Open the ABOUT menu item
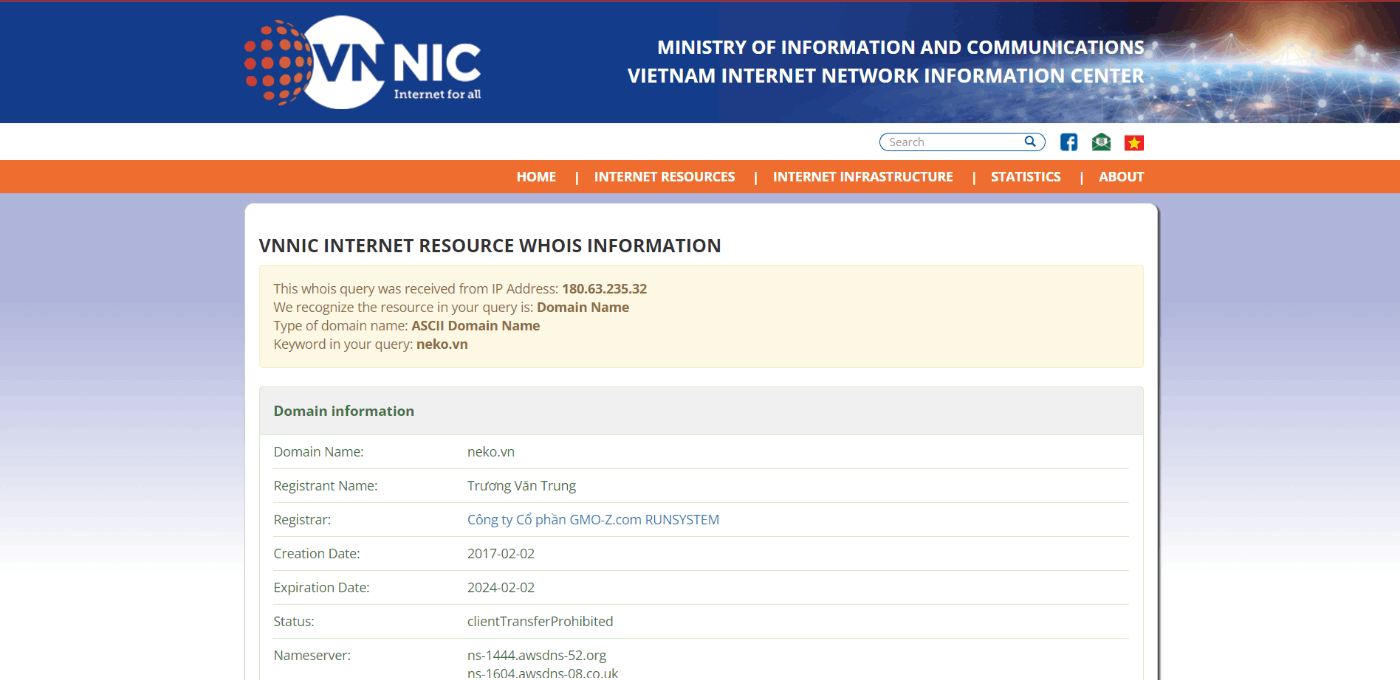Viewport: 1400px width, 680px height. (1121, 177)
